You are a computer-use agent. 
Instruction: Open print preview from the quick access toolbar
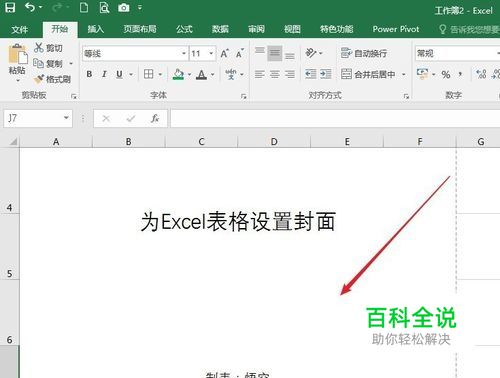coord(104,7)
